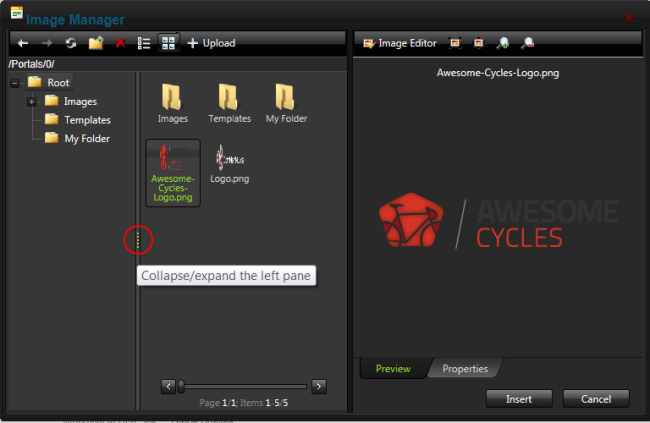
Task: Click the actual size icon
Action: pos(479,43)
